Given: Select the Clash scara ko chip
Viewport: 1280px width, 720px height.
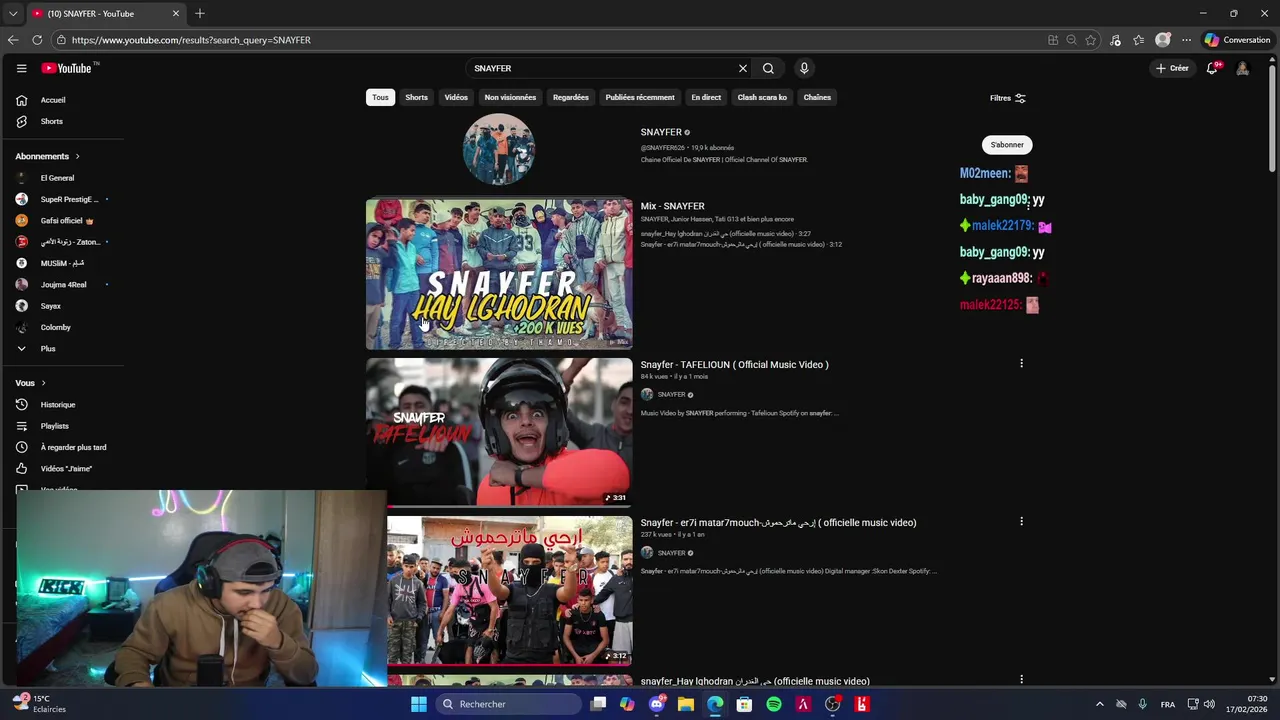Looking at the screenshot, I should click(762, 97).
